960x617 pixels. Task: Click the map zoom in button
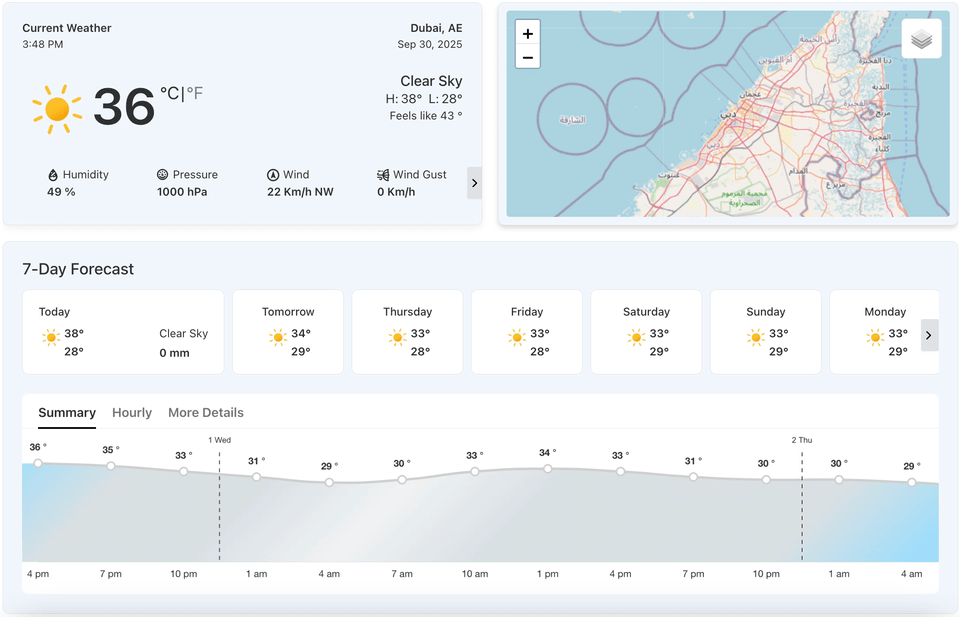[x=528, y=33]
